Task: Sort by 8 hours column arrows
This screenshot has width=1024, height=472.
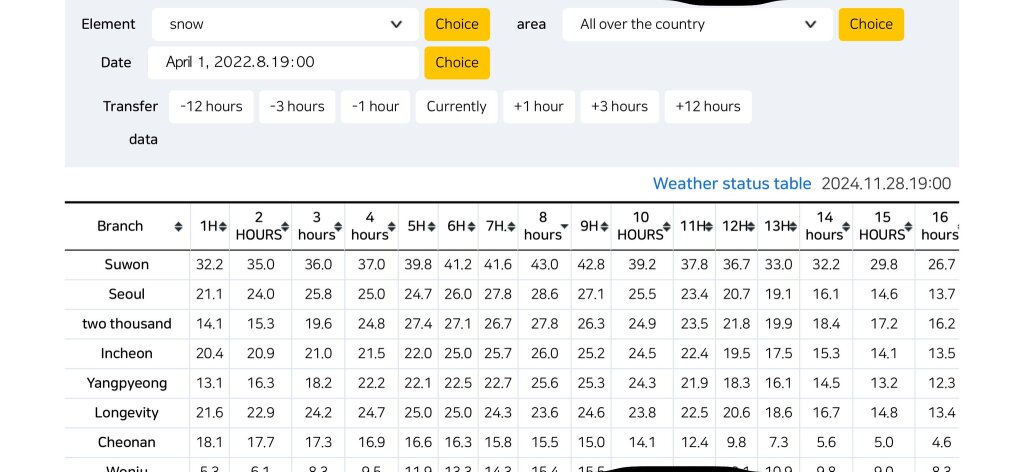Action: click(563, 227)
